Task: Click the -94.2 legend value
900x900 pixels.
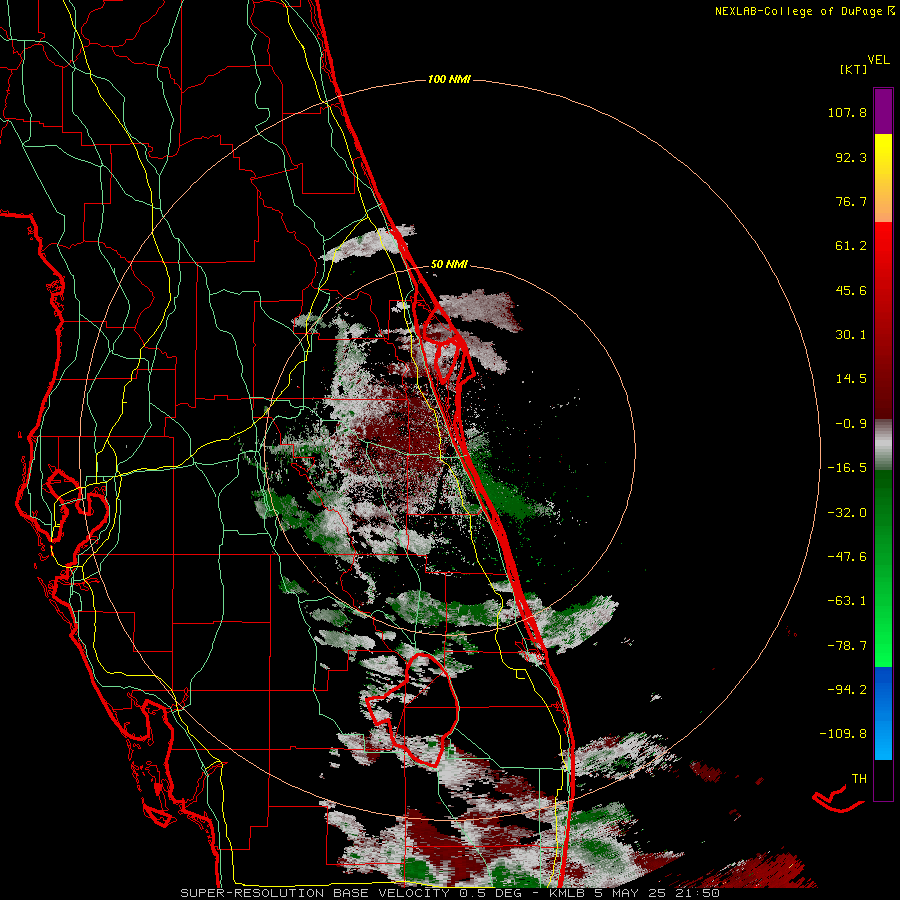Action: (847, 689)
